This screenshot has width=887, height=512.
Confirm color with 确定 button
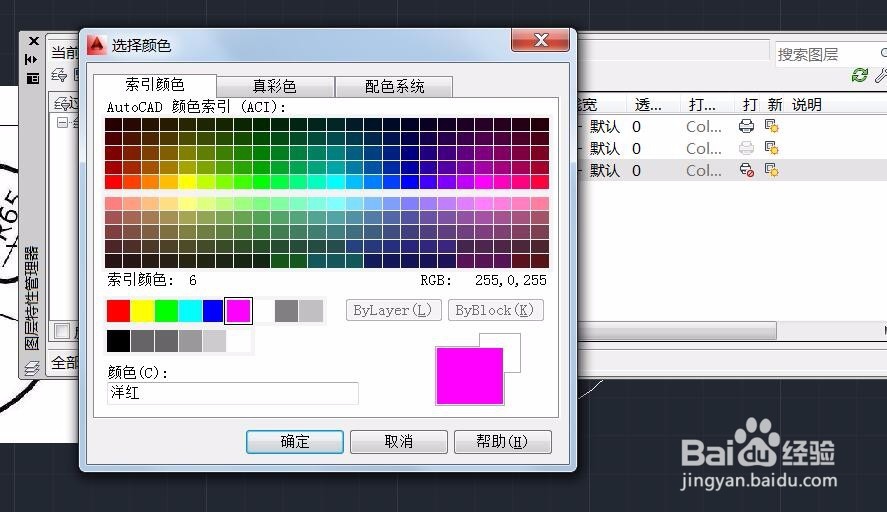[x=295, y=441]
